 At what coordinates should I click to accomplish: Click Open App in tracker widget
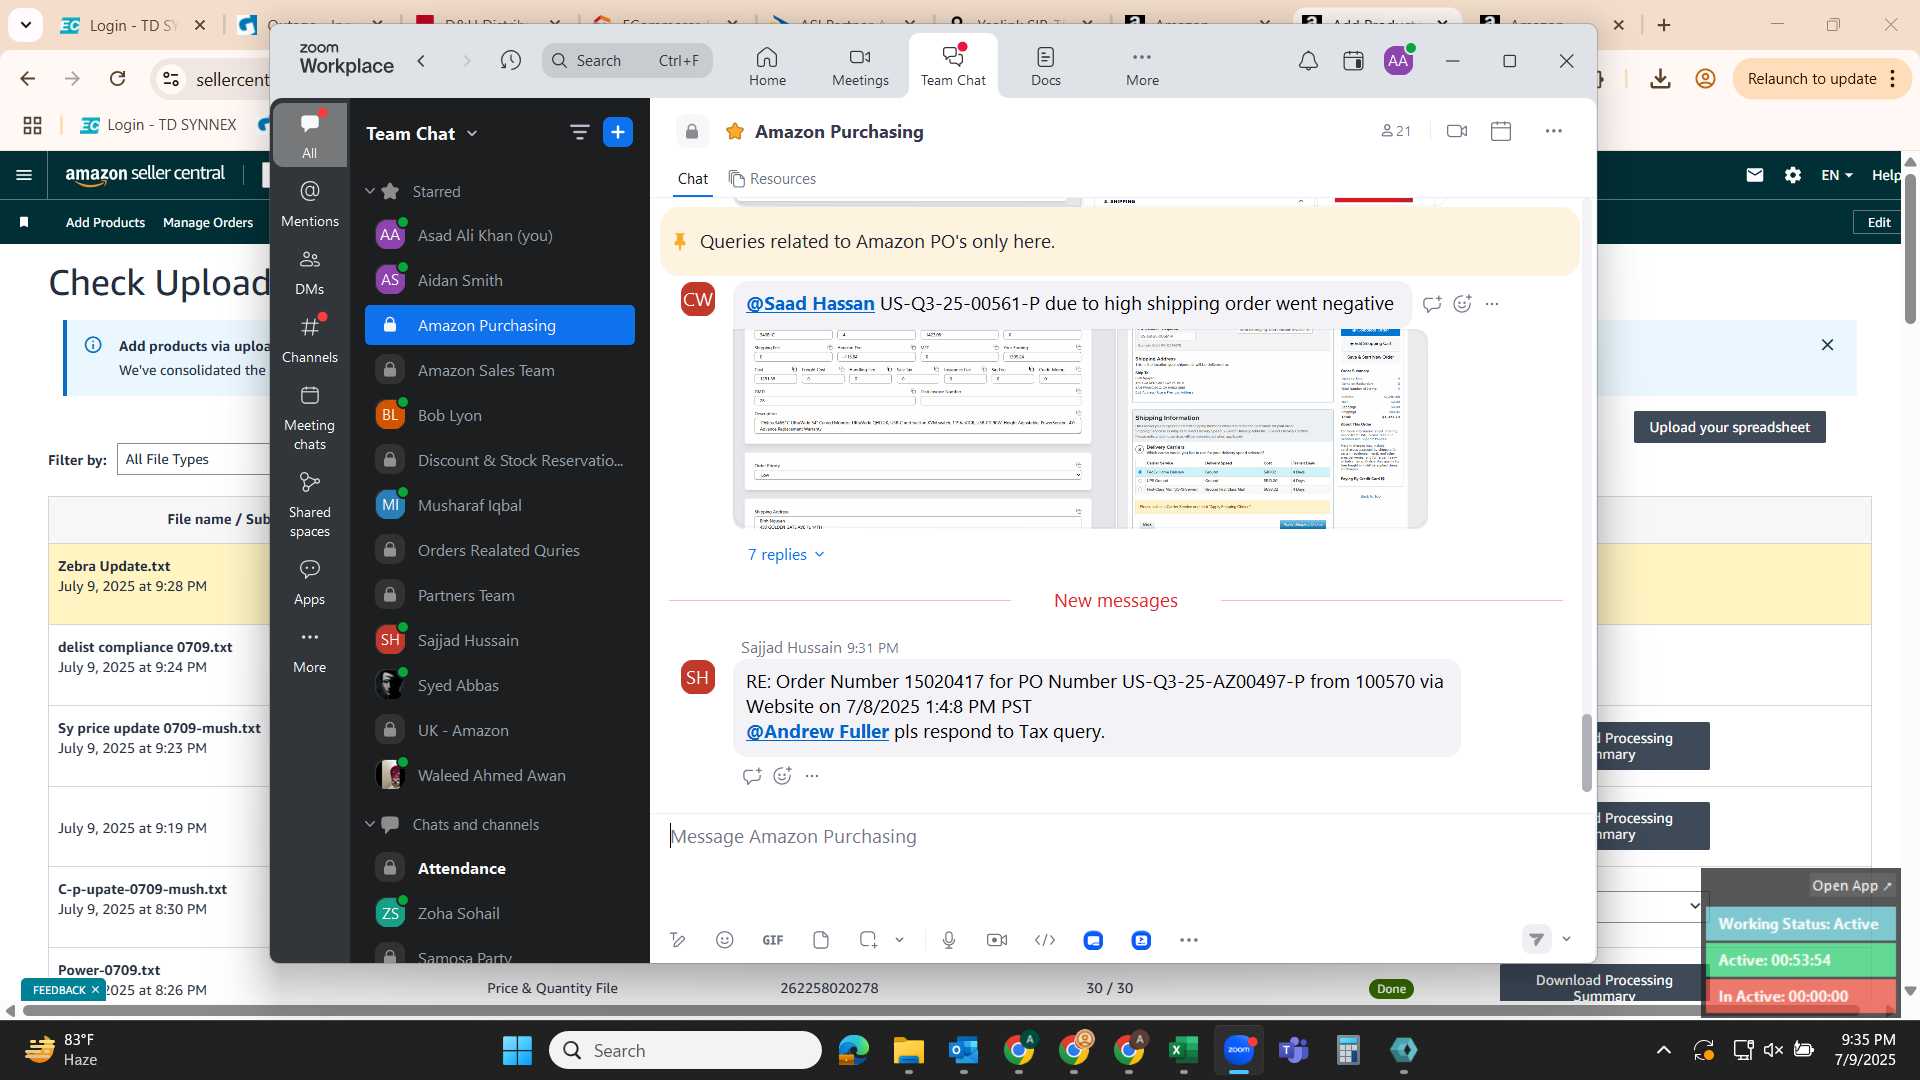click(x=1852, y=885)
